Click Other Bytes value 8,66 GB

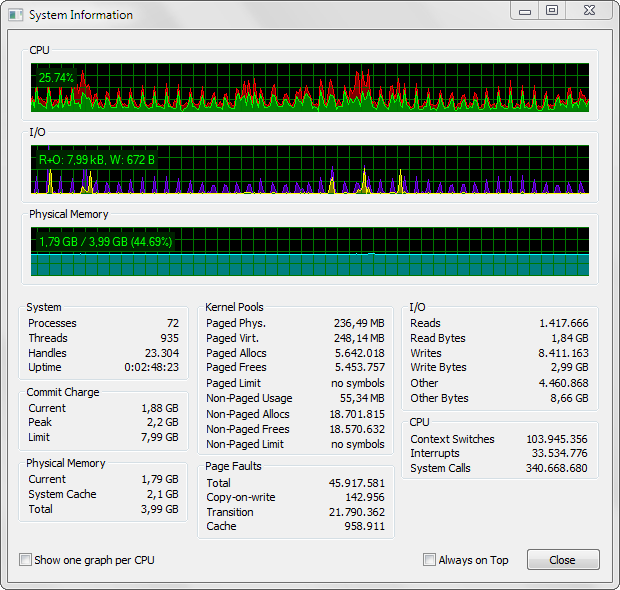(x=570, y=398)
